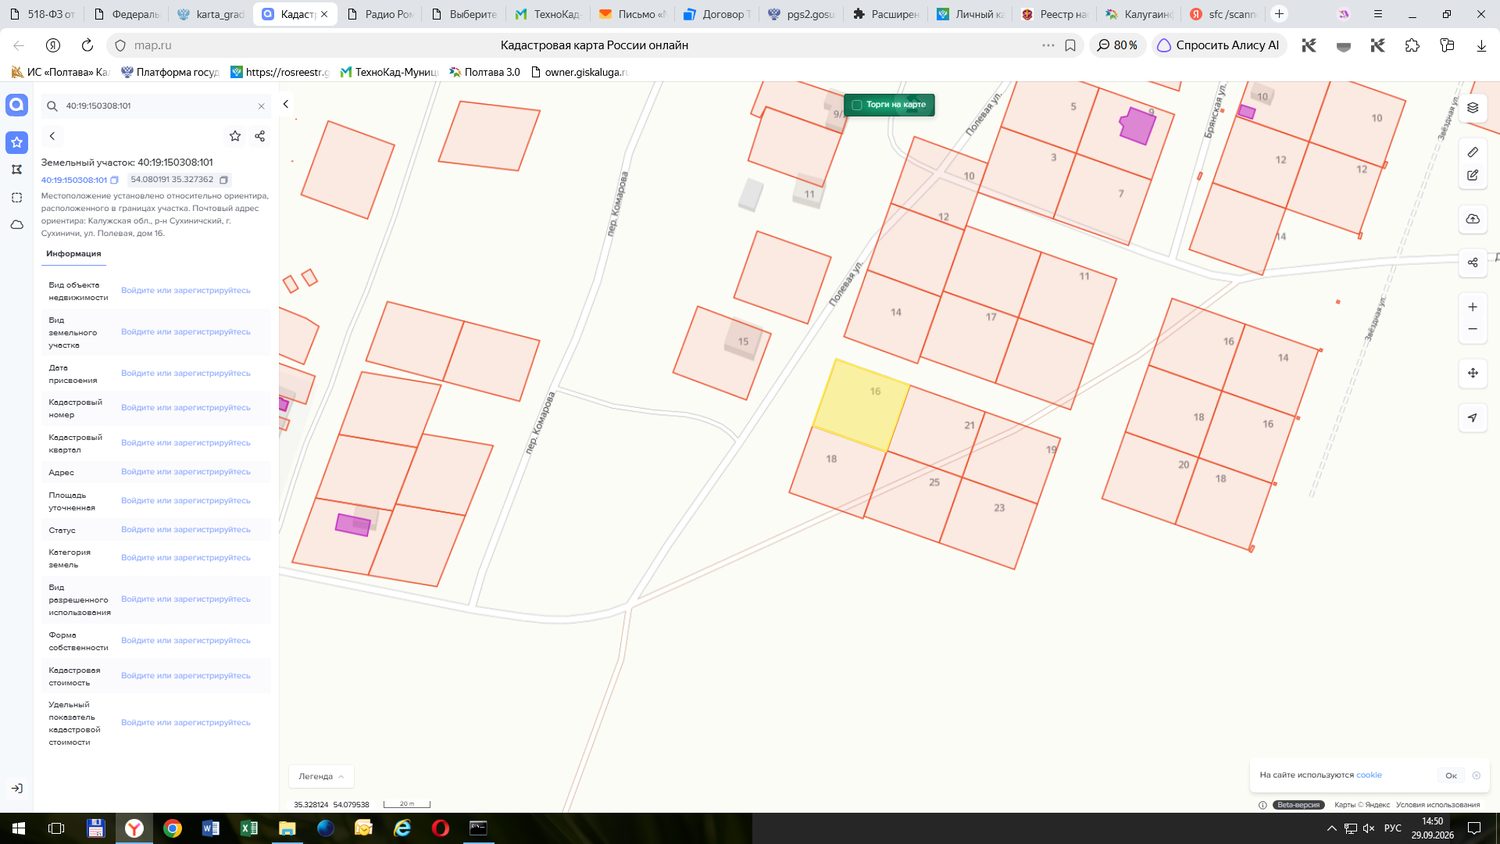Activate the pan/move map control
Screen dimensions: 1500x844
[1473, 373]
